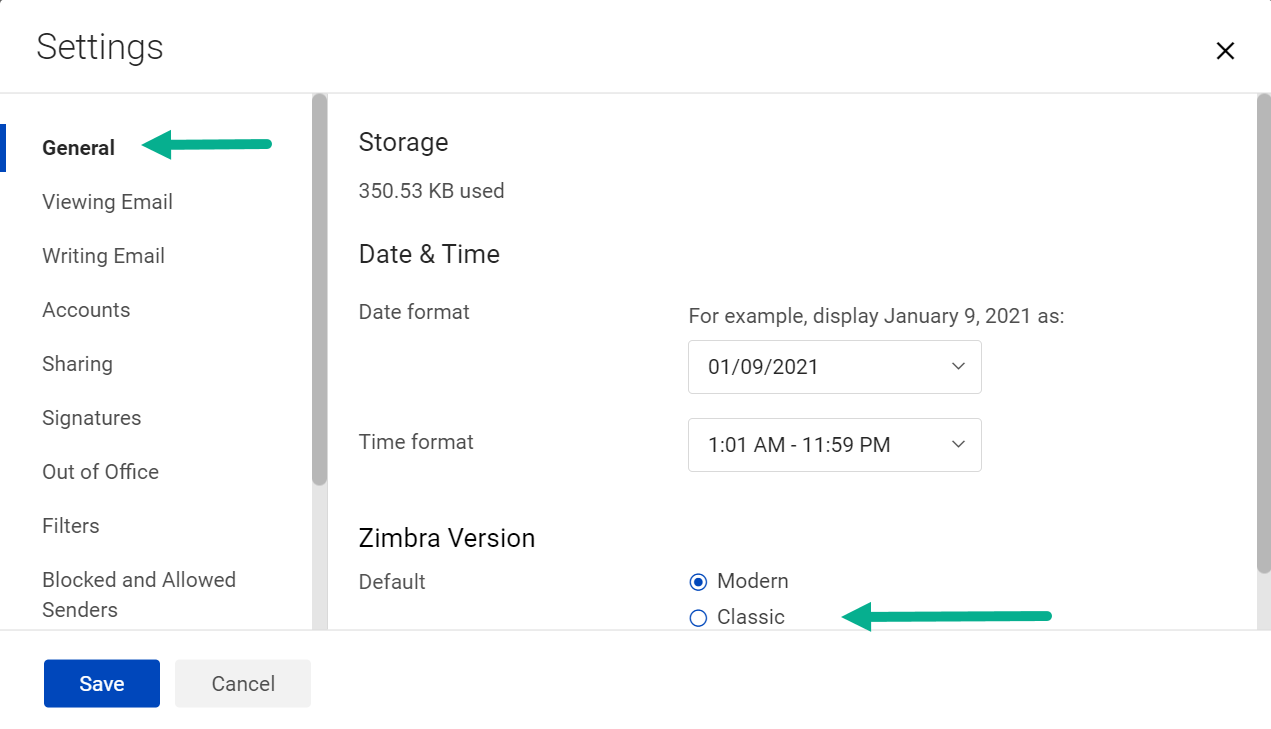
Task: Open the Date format dropdown
Action: tap(834, 367)
